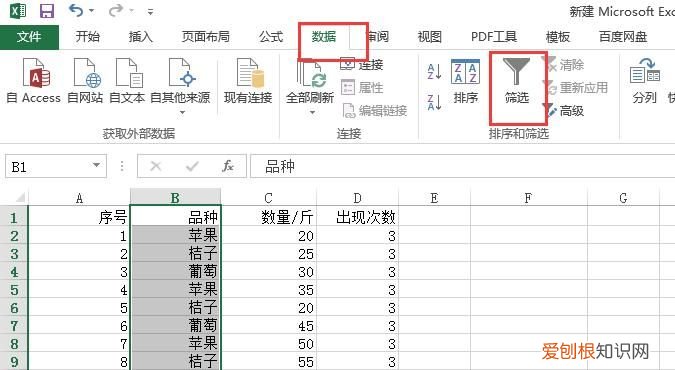The width and height of the screenshot is (675, 370).
Task: Click the 属性 properties button
Action: click(362, 87)
